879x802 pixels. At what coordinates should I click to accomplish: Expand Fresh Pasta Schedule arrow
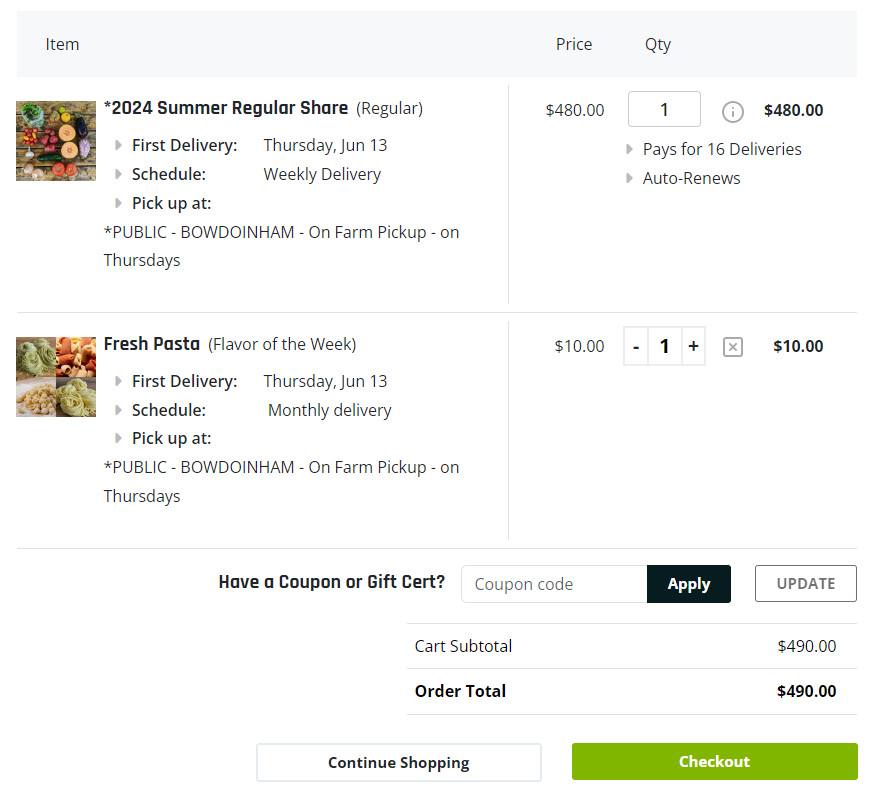[119, 410]
